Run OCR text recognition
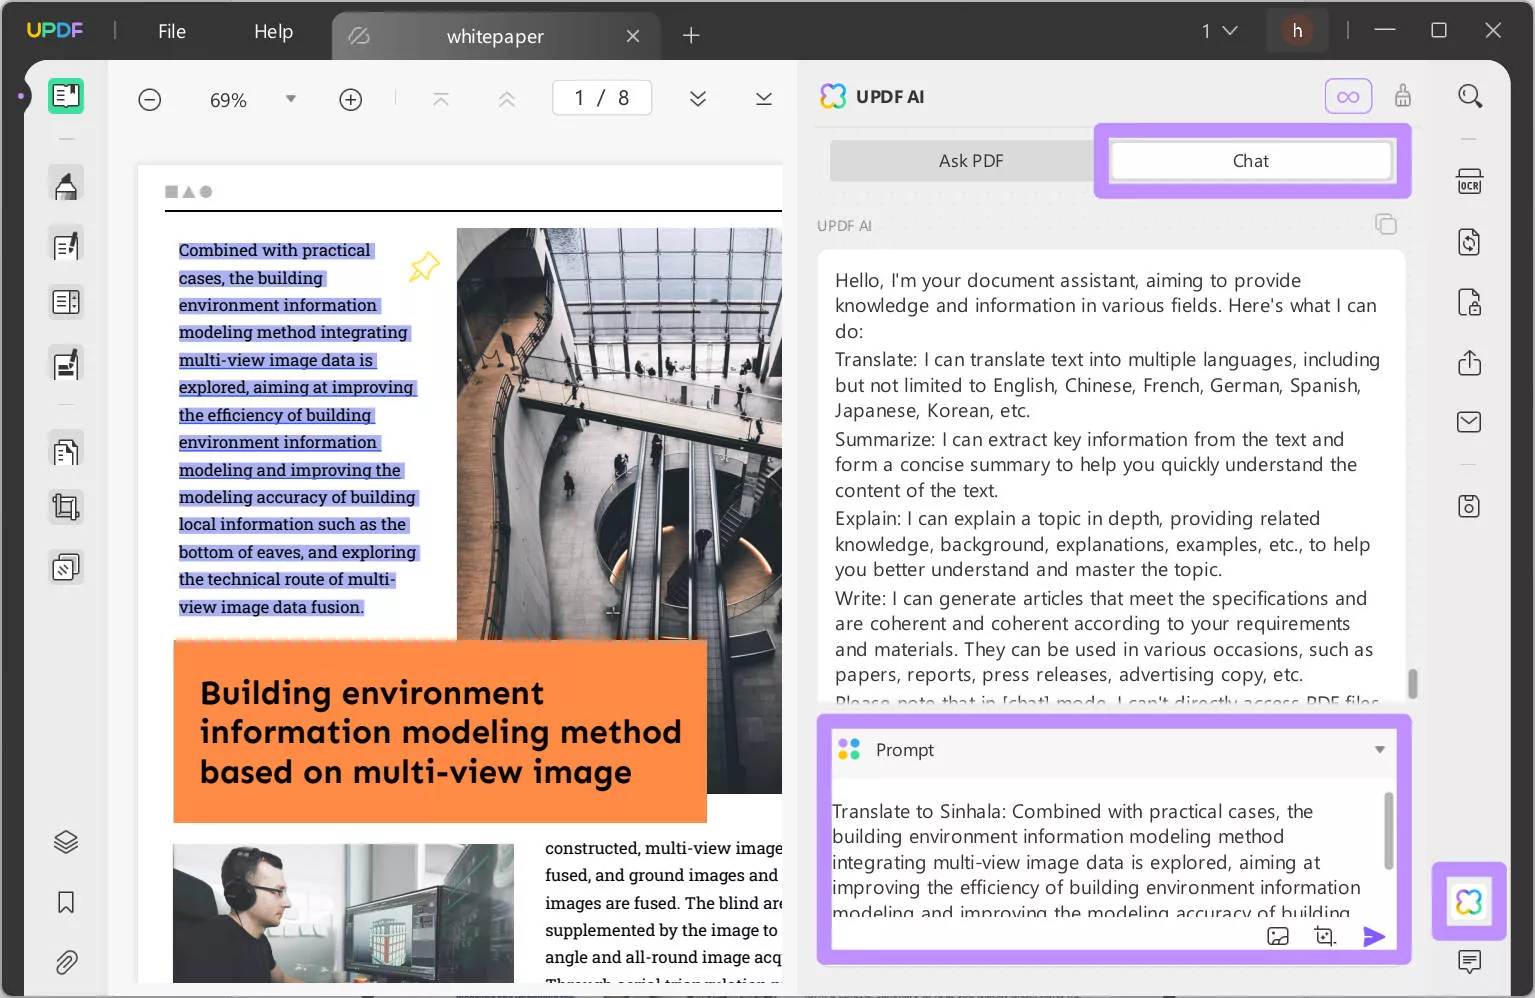 pyautogui.click(x=1469, y=182)
